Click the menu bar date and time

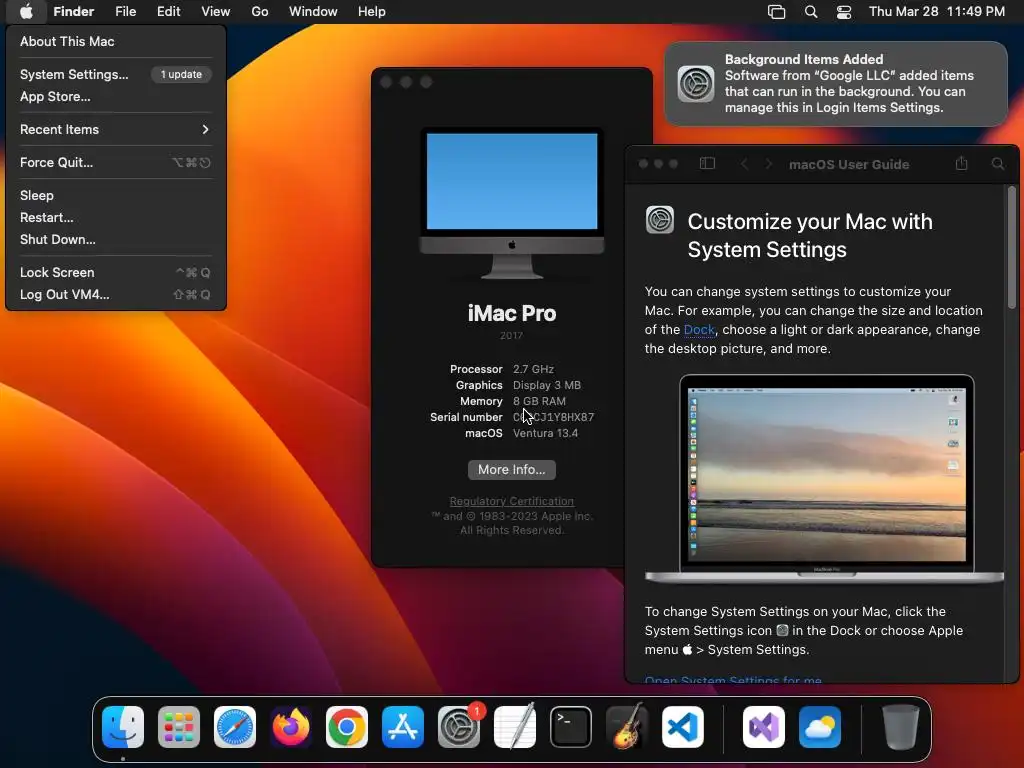point(936,12)
